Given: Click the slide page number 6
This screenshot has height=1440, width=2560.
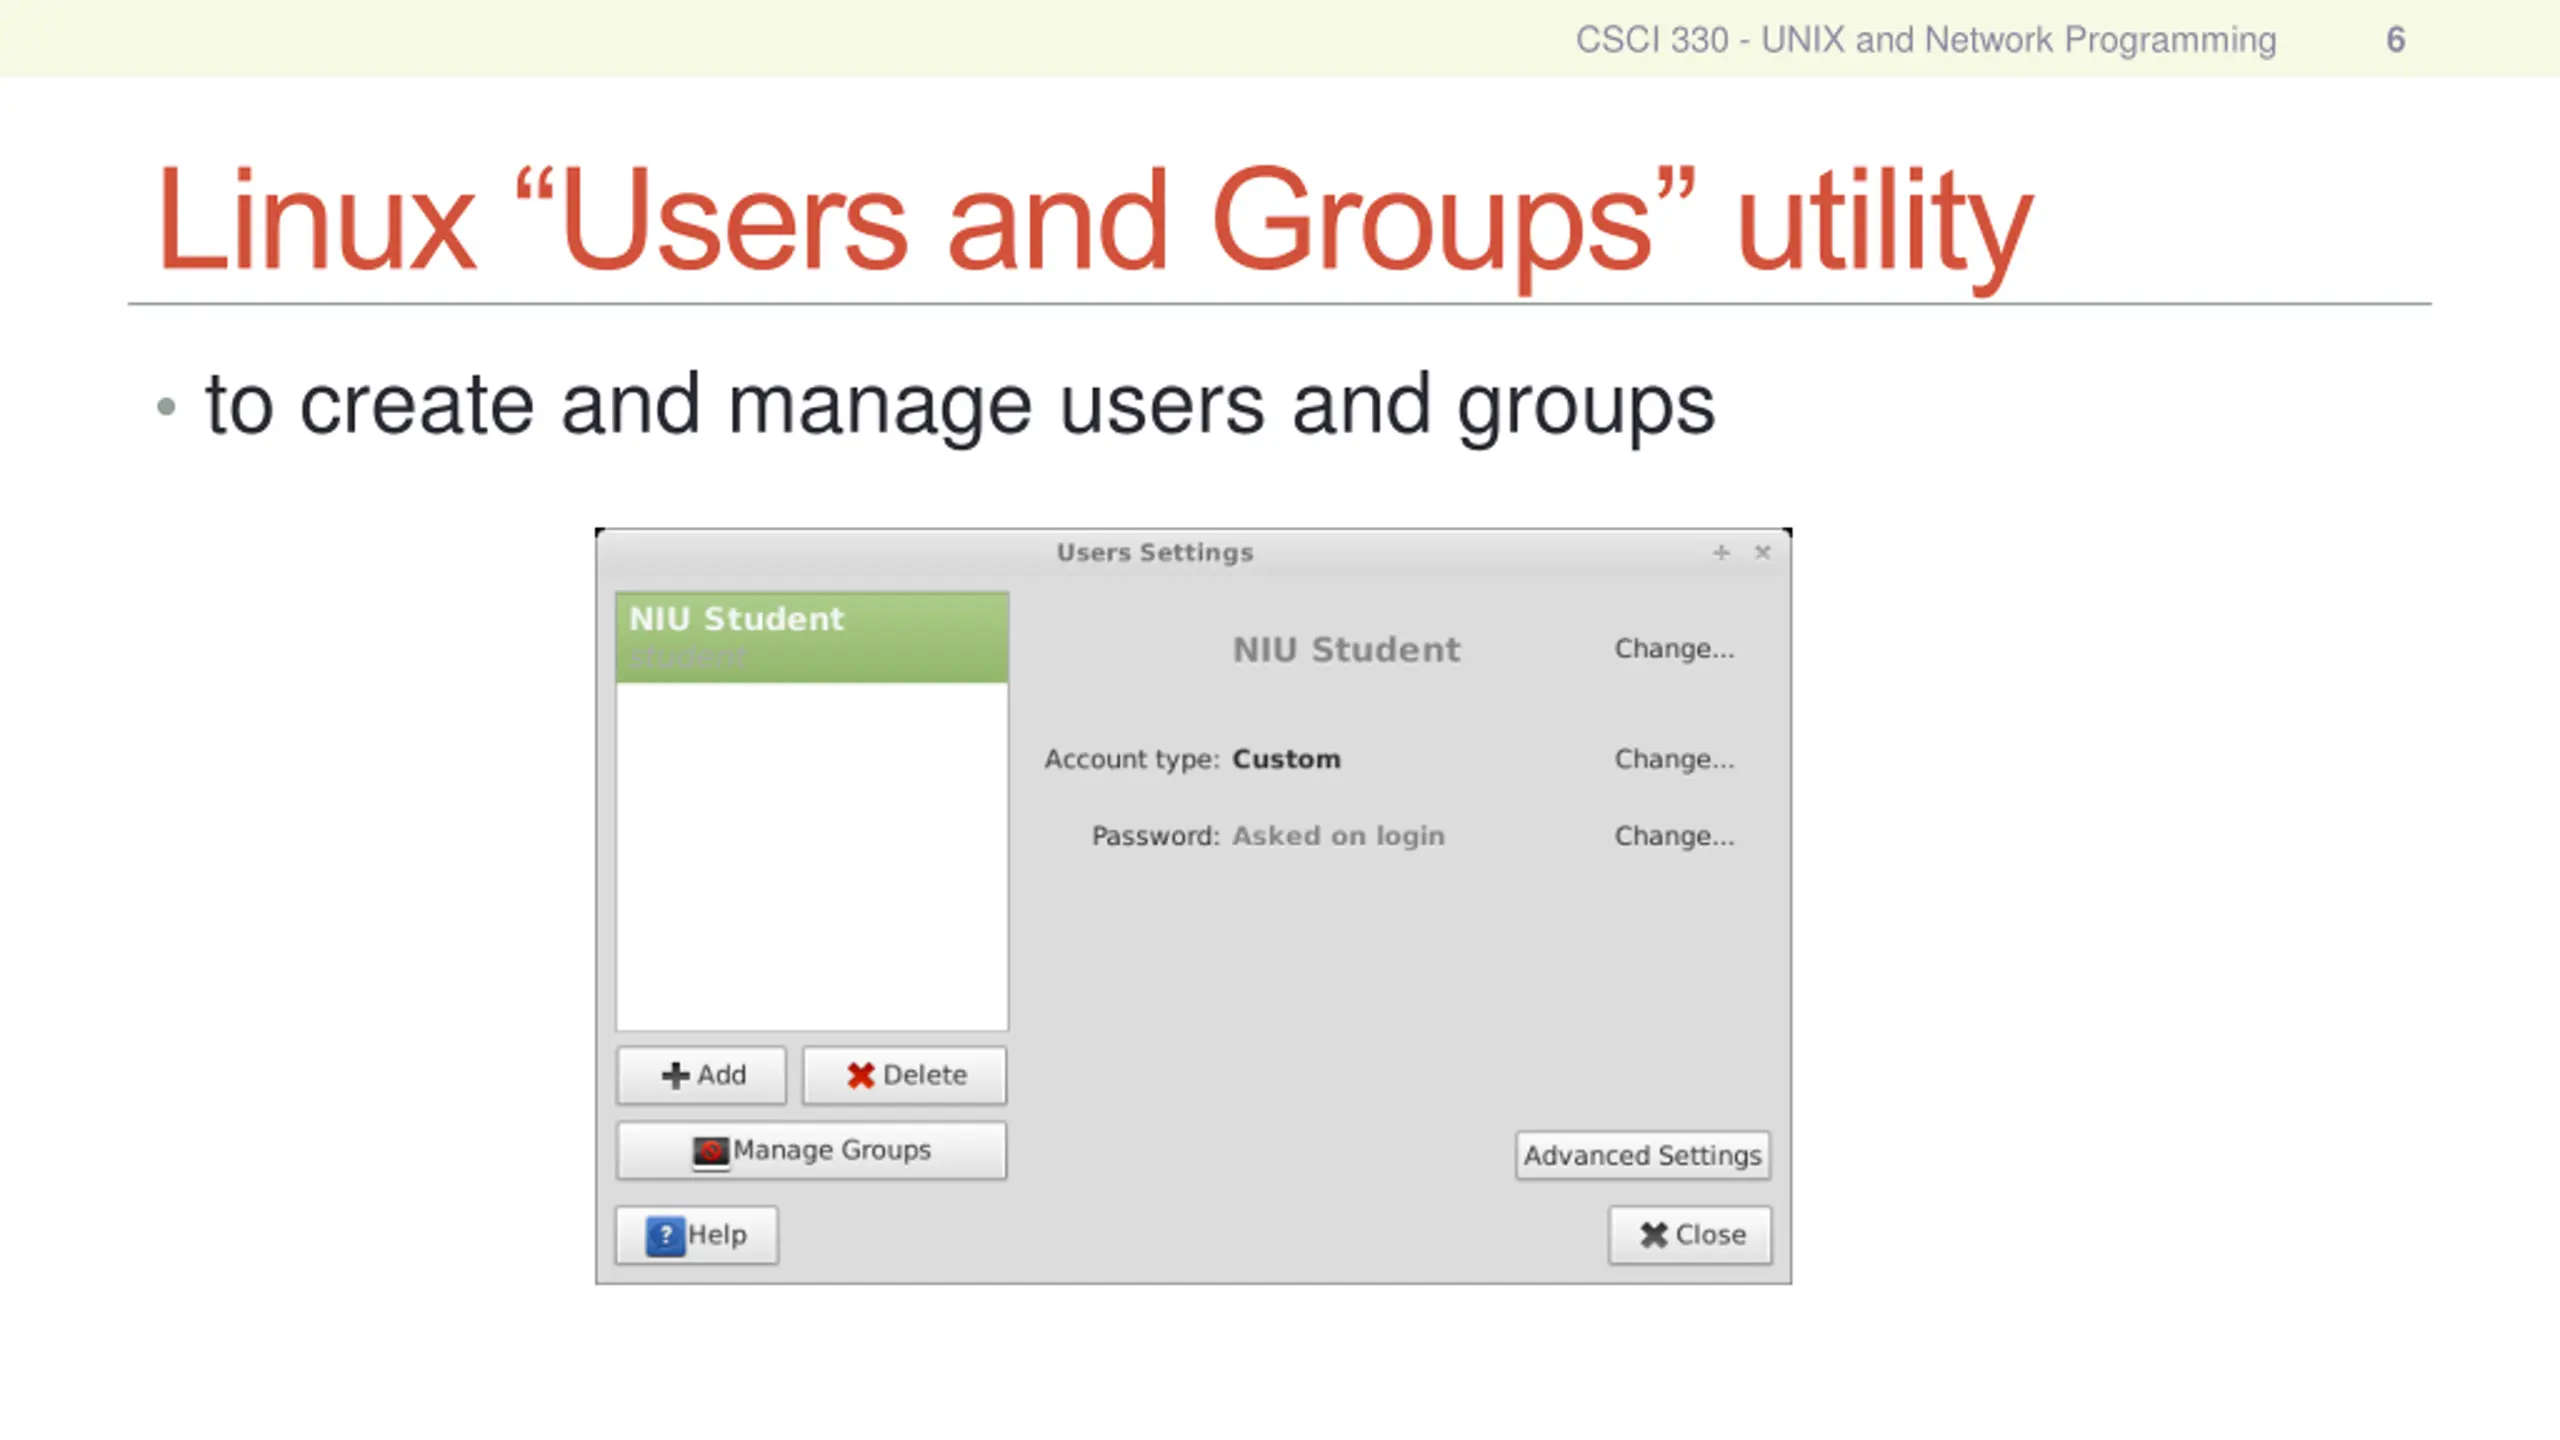Looking at the screenshot, I should click(2395, 40).
